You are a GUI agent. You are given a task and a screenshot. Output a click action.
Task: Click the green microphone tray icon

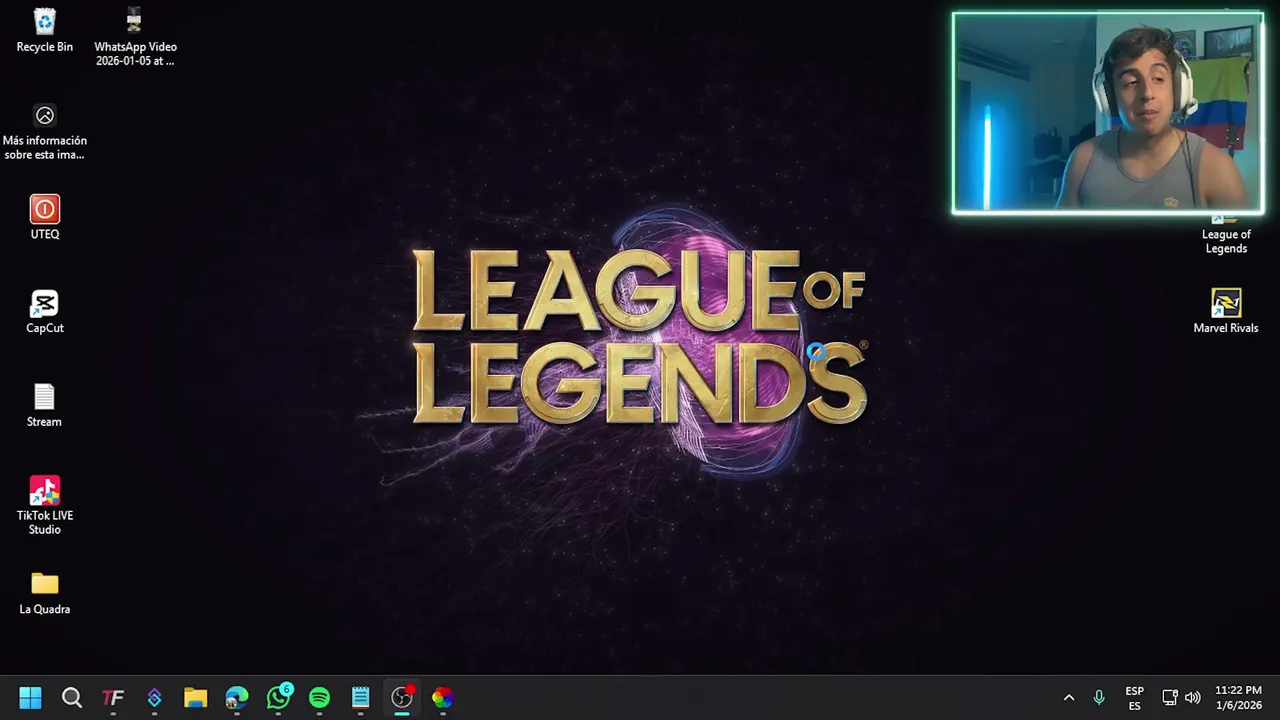pos(1099,698)
